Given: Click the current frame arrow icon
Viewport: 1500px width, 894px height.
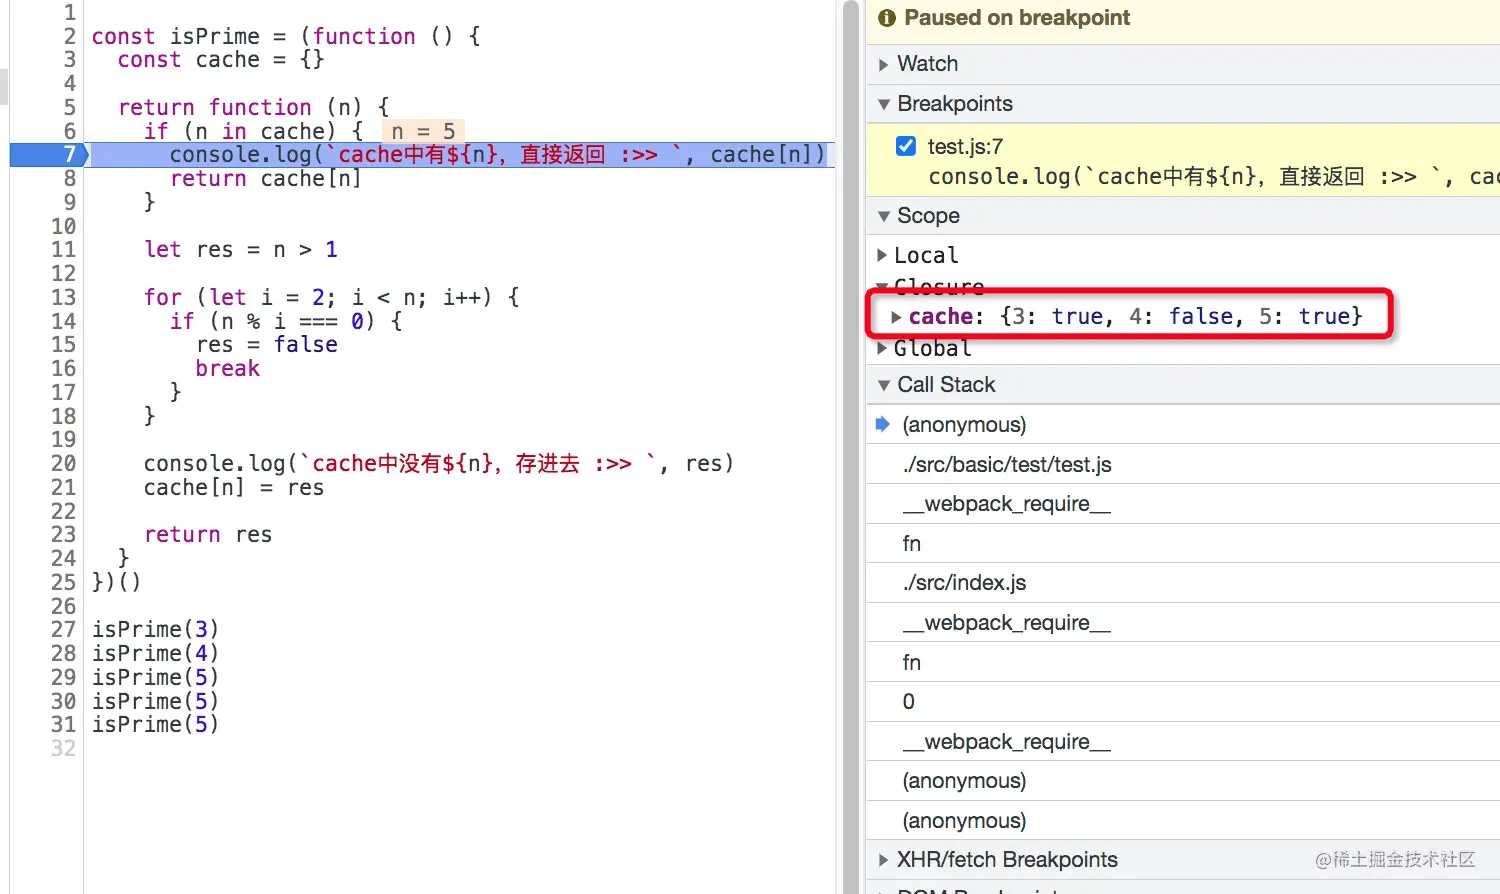Looking at the screenshot, I should (882, 424).
